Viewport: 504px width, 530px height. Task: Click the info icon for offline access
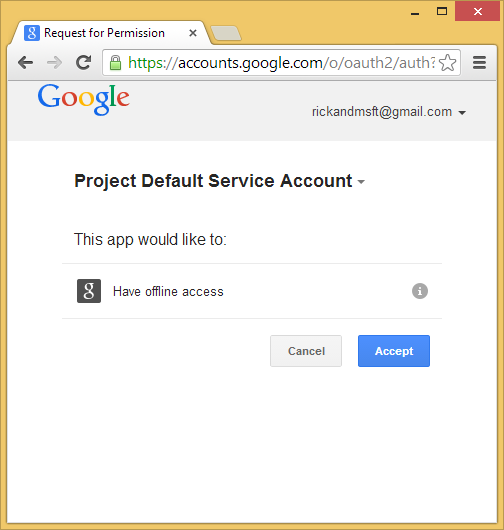pyautogui.click(x=420, y=291)
